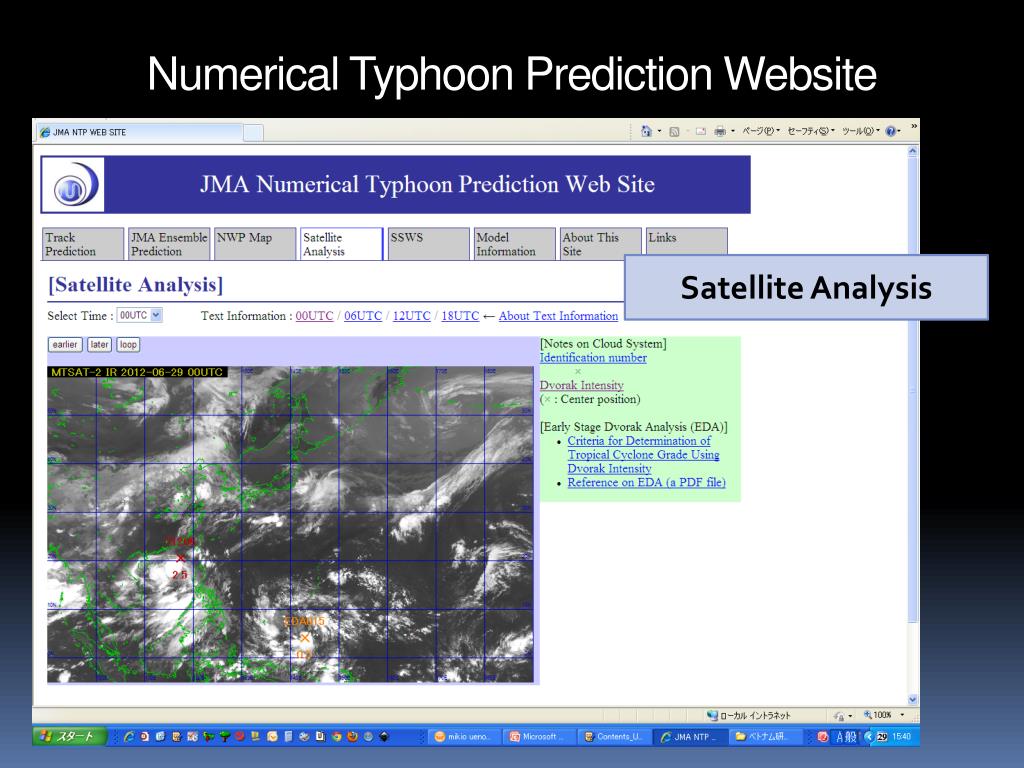Click the red X typhoon center marker
Screen dimensions: 1024x768
[181, 558]
